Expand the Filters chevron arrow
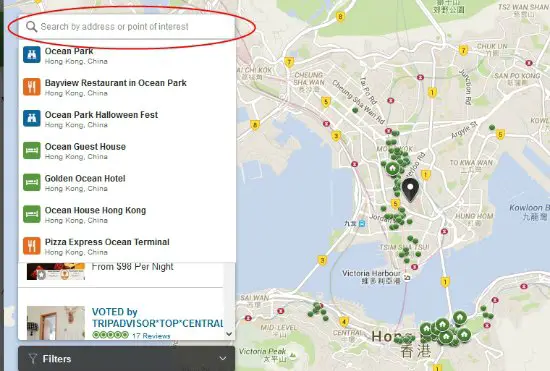The width and height of the screenshot is (550, 371). (x=223, y=358)
